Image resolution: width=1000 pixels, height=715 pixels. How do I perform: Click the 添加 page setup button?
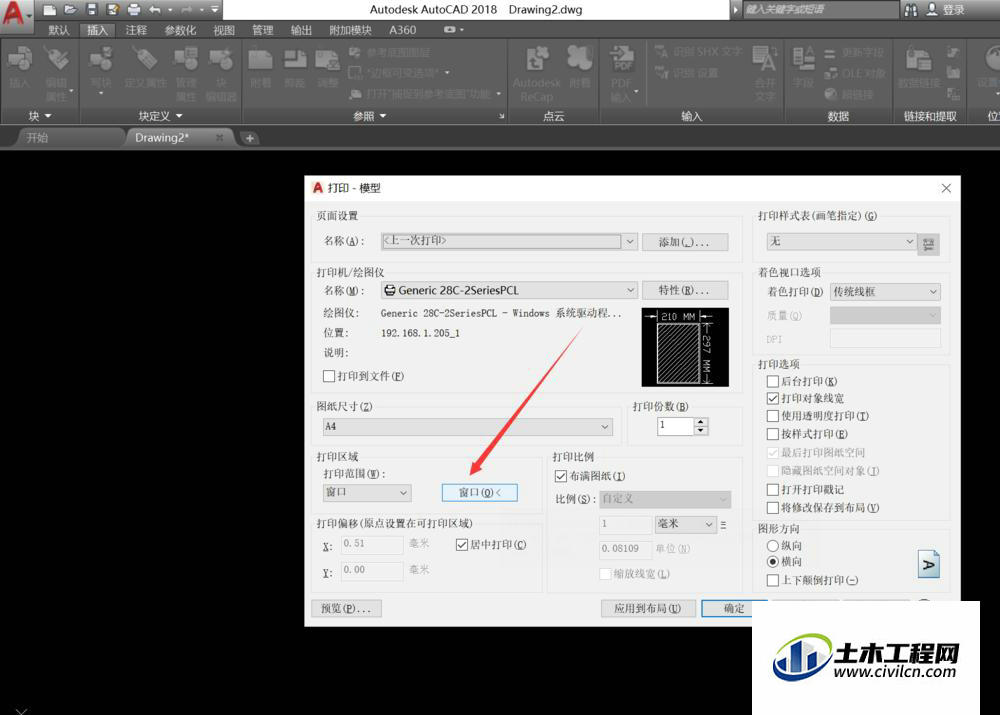tap(684, 242)
